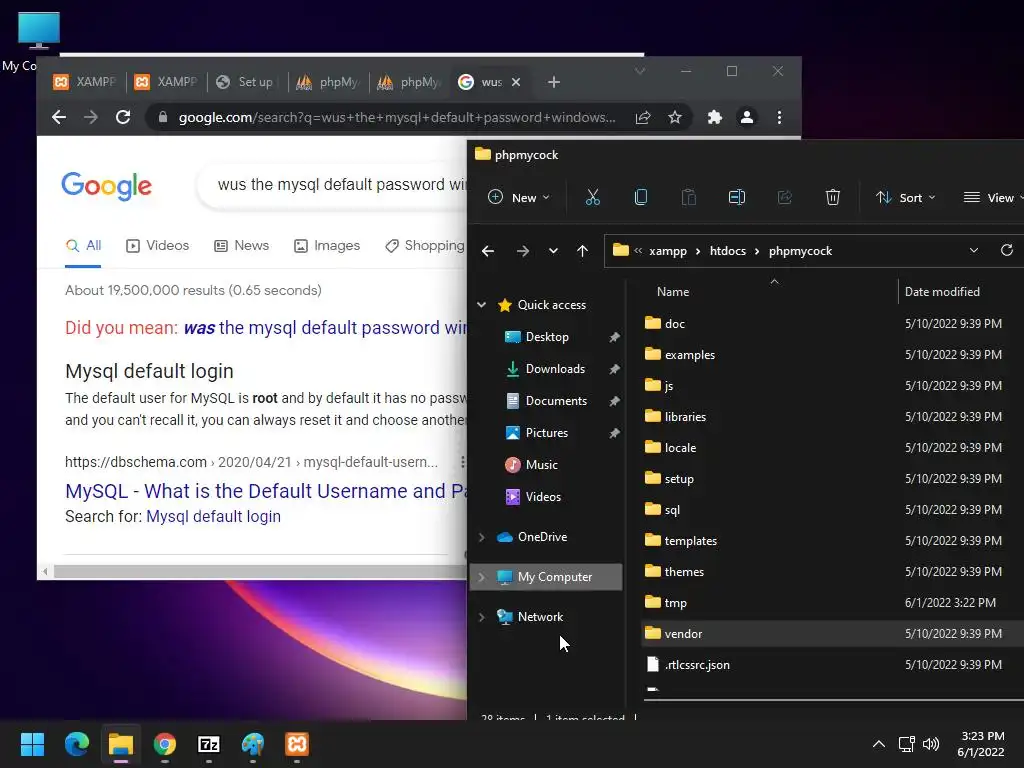Click the Delete trash icon in File Explorer

tap(833, 197)
